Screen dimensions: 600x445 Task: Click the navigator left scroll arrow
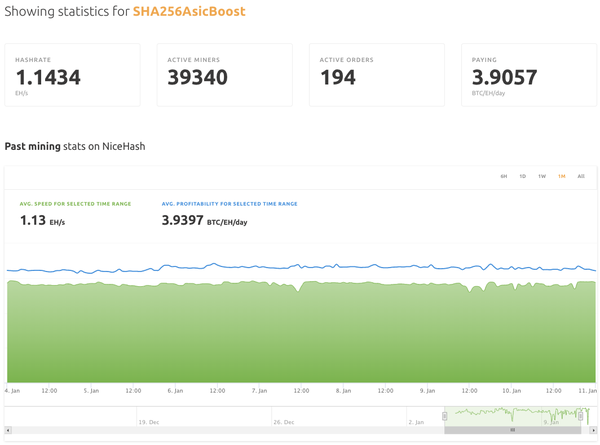[x=9, y=430]
